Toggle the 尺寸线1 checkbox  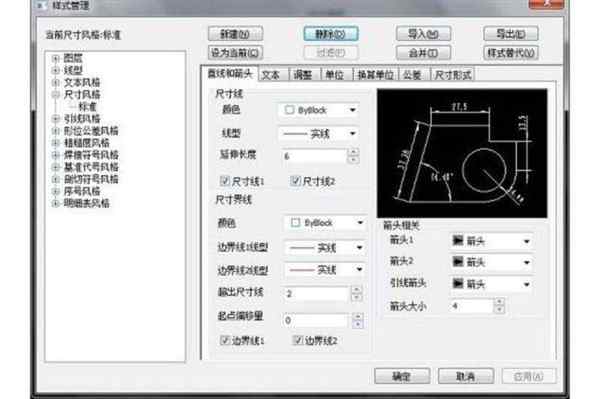(225, 181)
